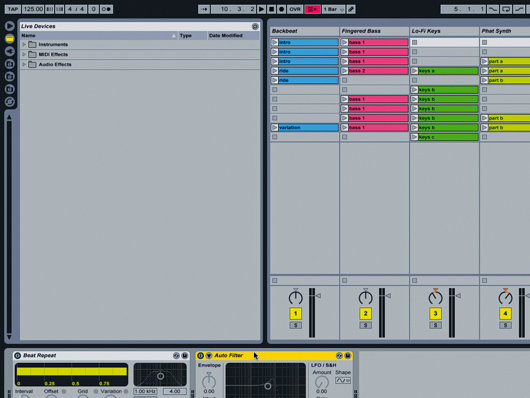Launch the 'variation' clip in Backbeat
This screenshot has height=398, width=530.
point(274,127)
